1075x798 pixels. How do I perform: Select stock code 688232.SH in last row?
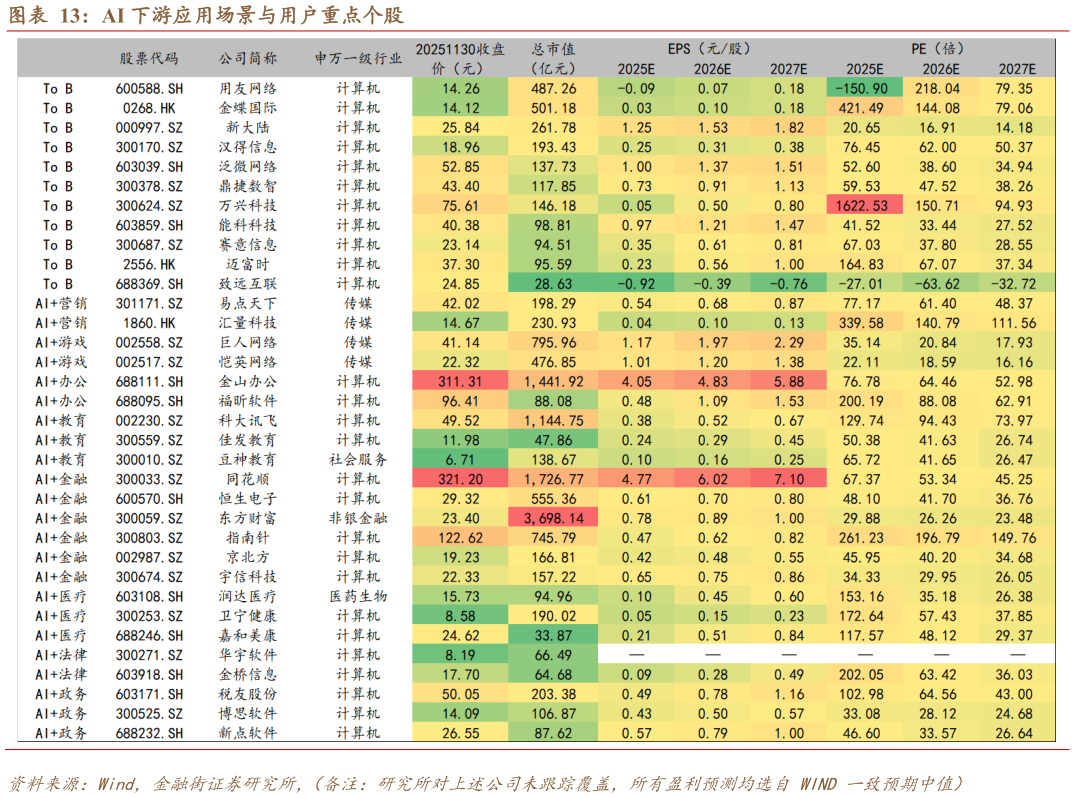click(x=149, y=733)
